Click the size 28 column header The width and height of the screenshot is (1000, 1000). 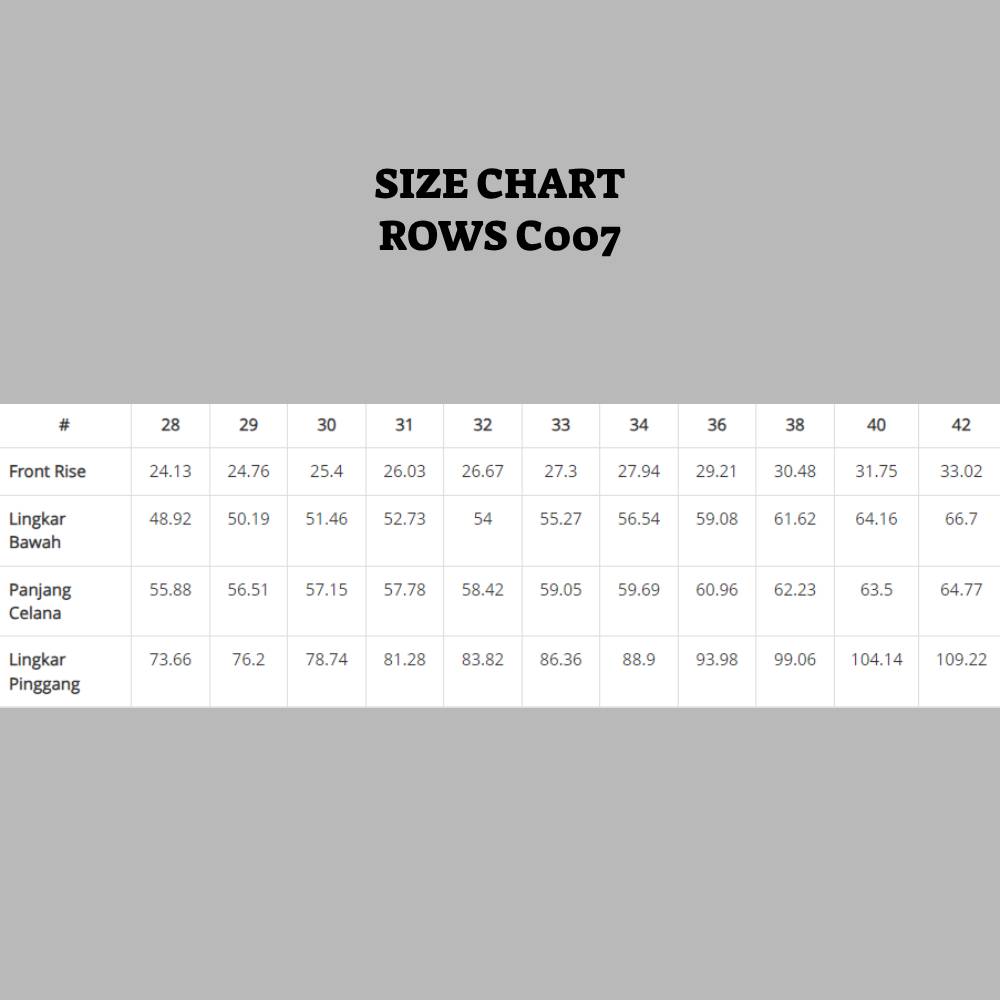tap(171, 425)
